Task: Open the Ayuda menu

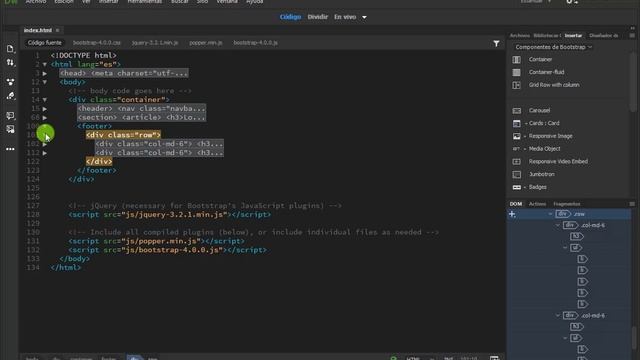Action: click(255, 2)
